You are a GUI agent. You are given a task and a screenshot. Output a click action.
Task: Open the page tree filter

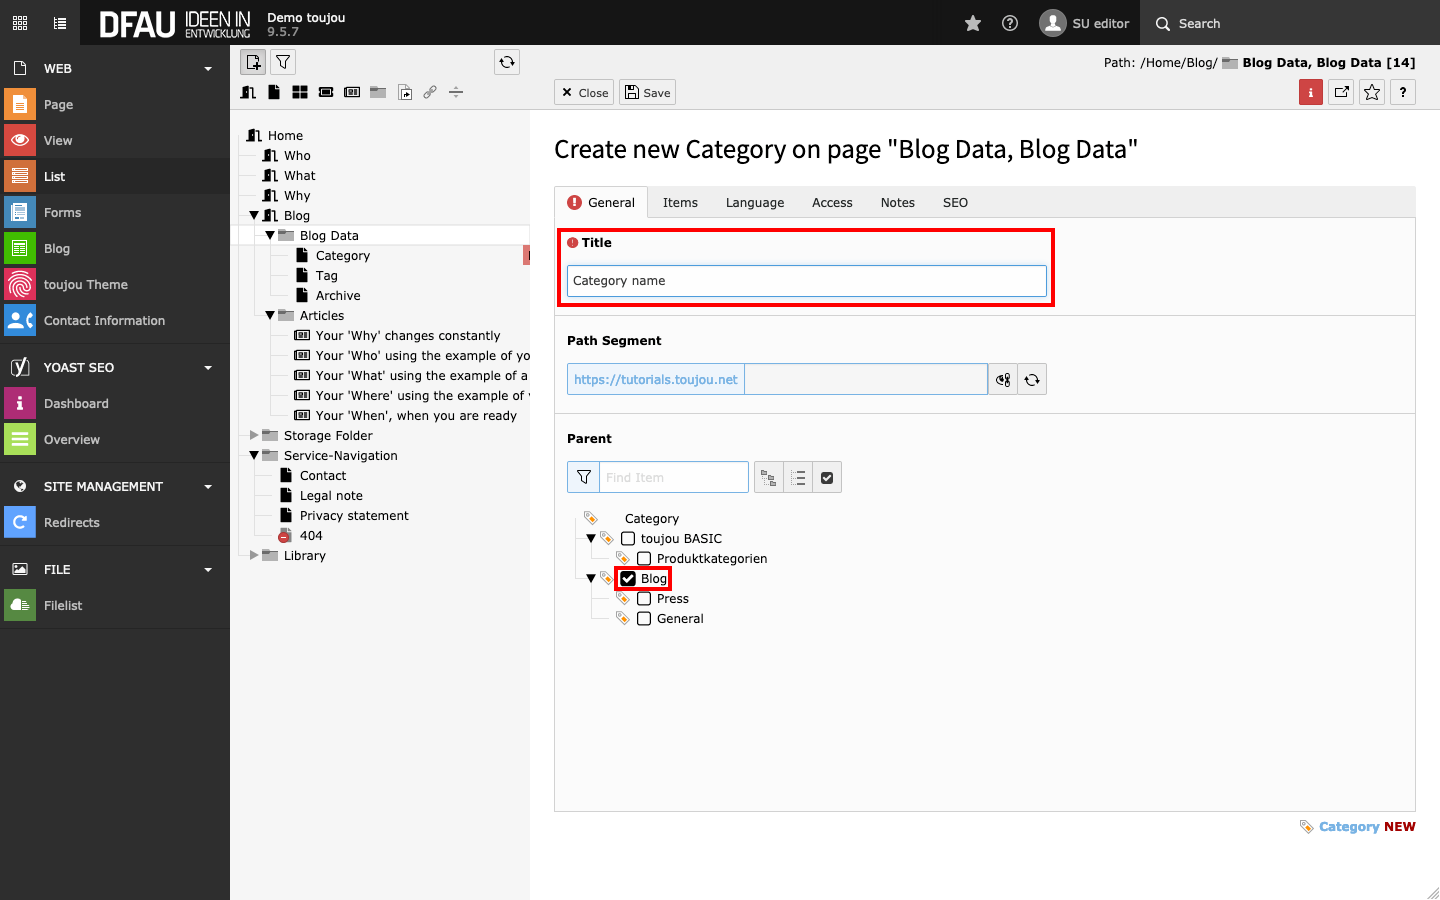(x=284, y=62)
